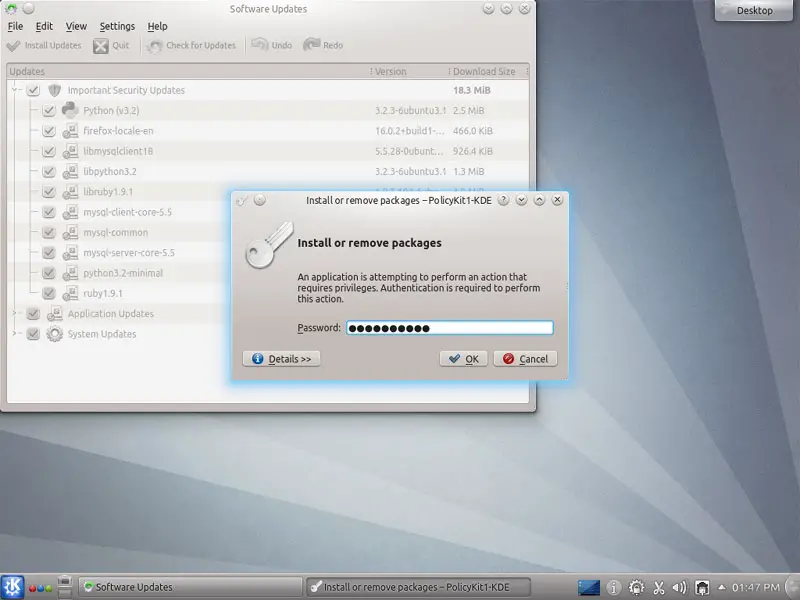Collapse the Important Security Updates group
Image resolution: width=800 pixels, height=600 pixels.
[x=15, y=90]
